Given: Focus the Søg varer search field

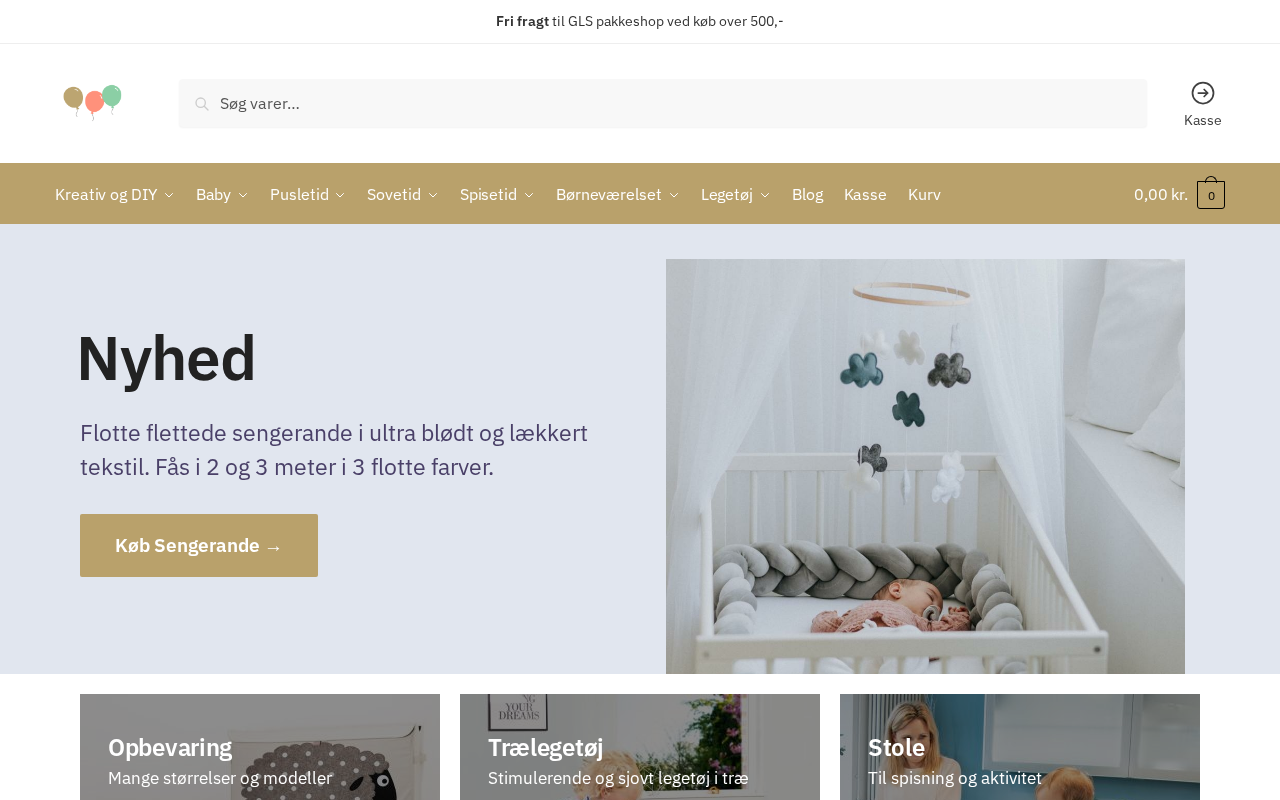Looking at the screenshot, I should 663,104.
